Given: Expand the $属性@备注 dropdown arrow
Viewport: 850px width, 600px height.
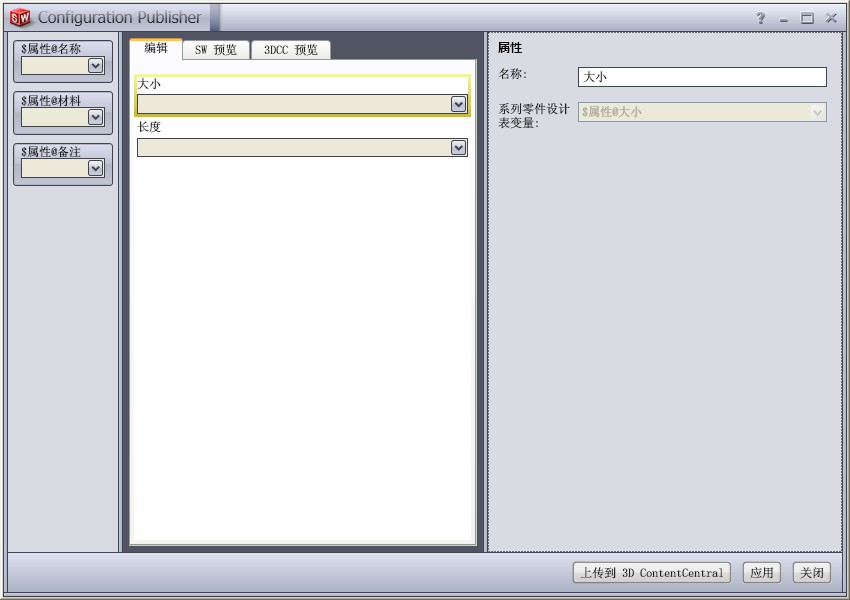Looking at the screenshot, I should point(96,168).
